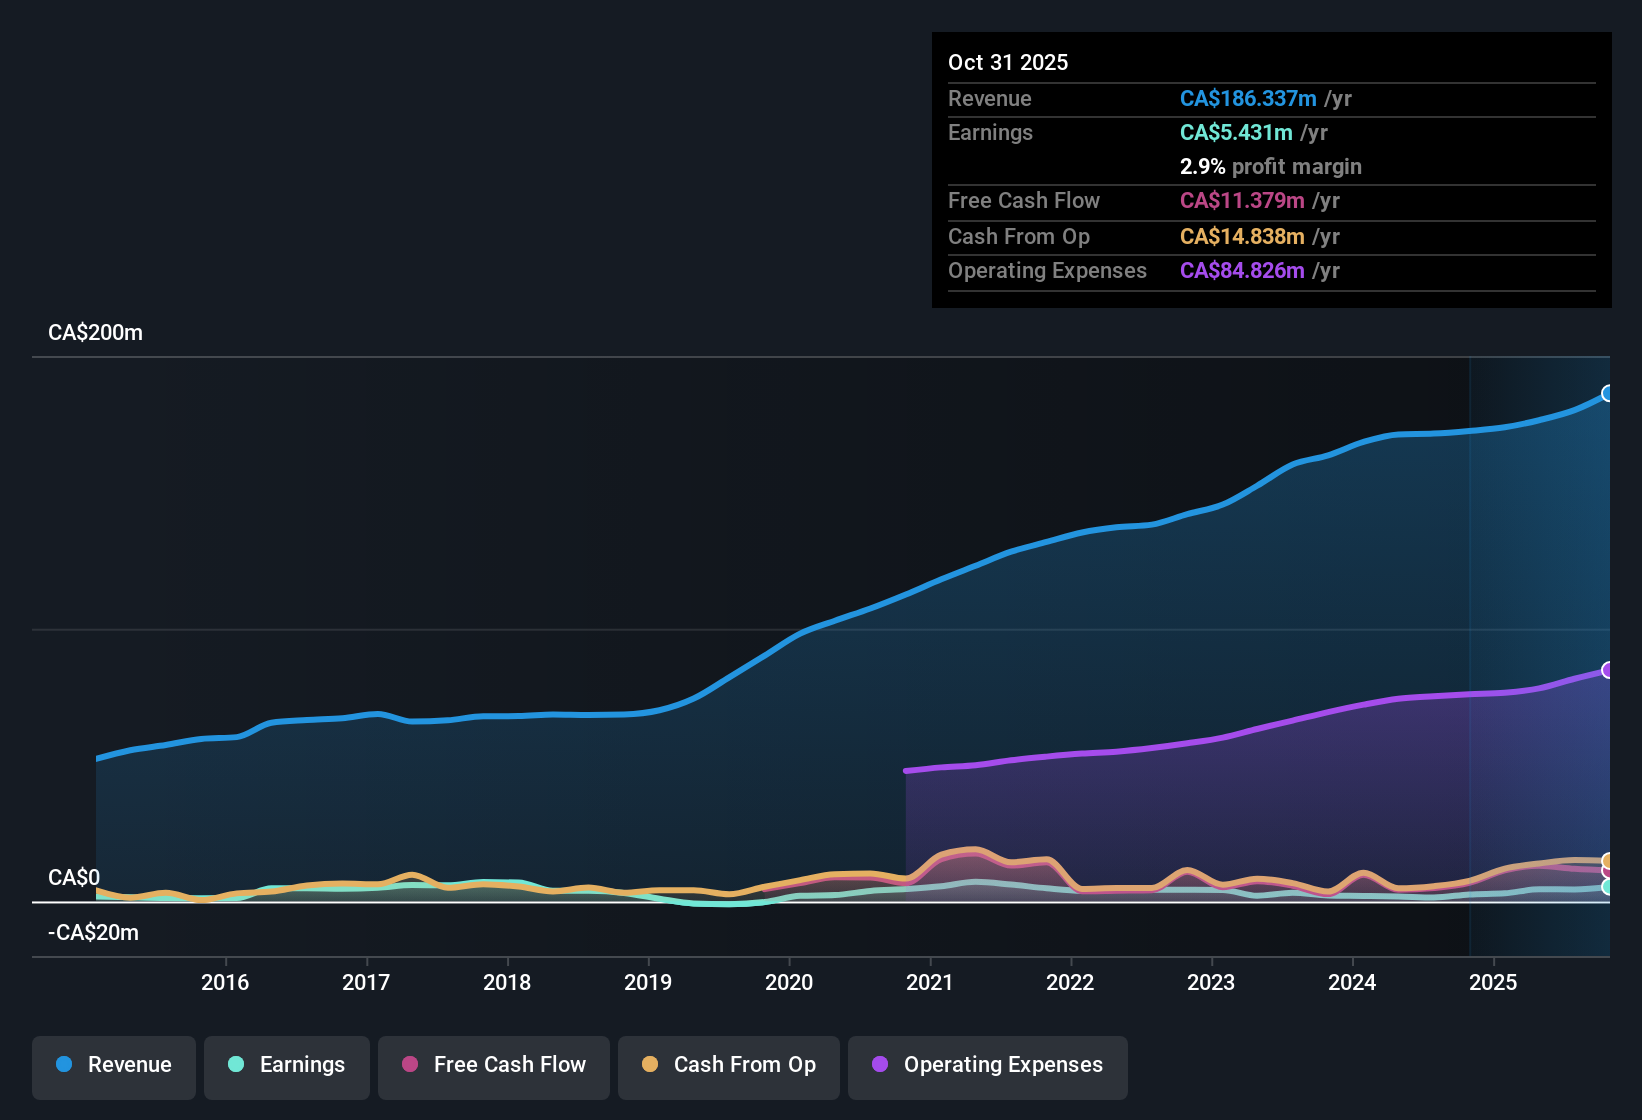Click the vertical forecast divider line
The width and height of the screenshot is (1642, 1120).
click(x=1470, y=650)
